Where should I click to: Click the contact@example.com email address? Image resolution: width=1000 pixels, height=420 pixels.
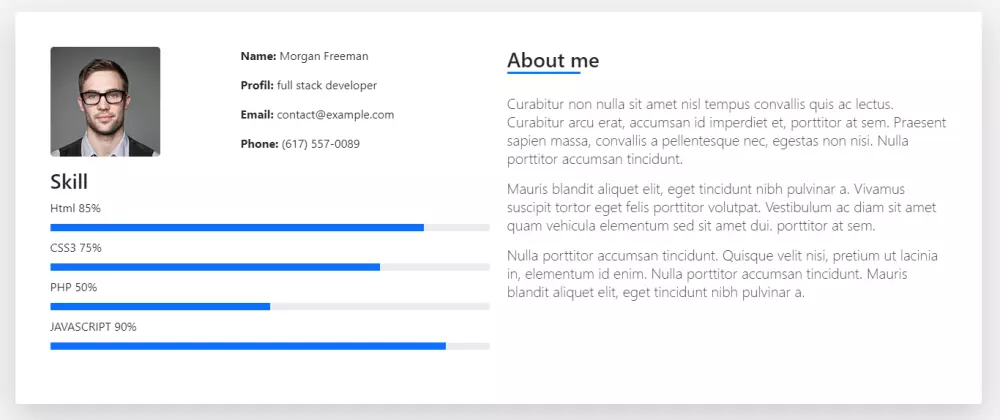click(335, 115)
